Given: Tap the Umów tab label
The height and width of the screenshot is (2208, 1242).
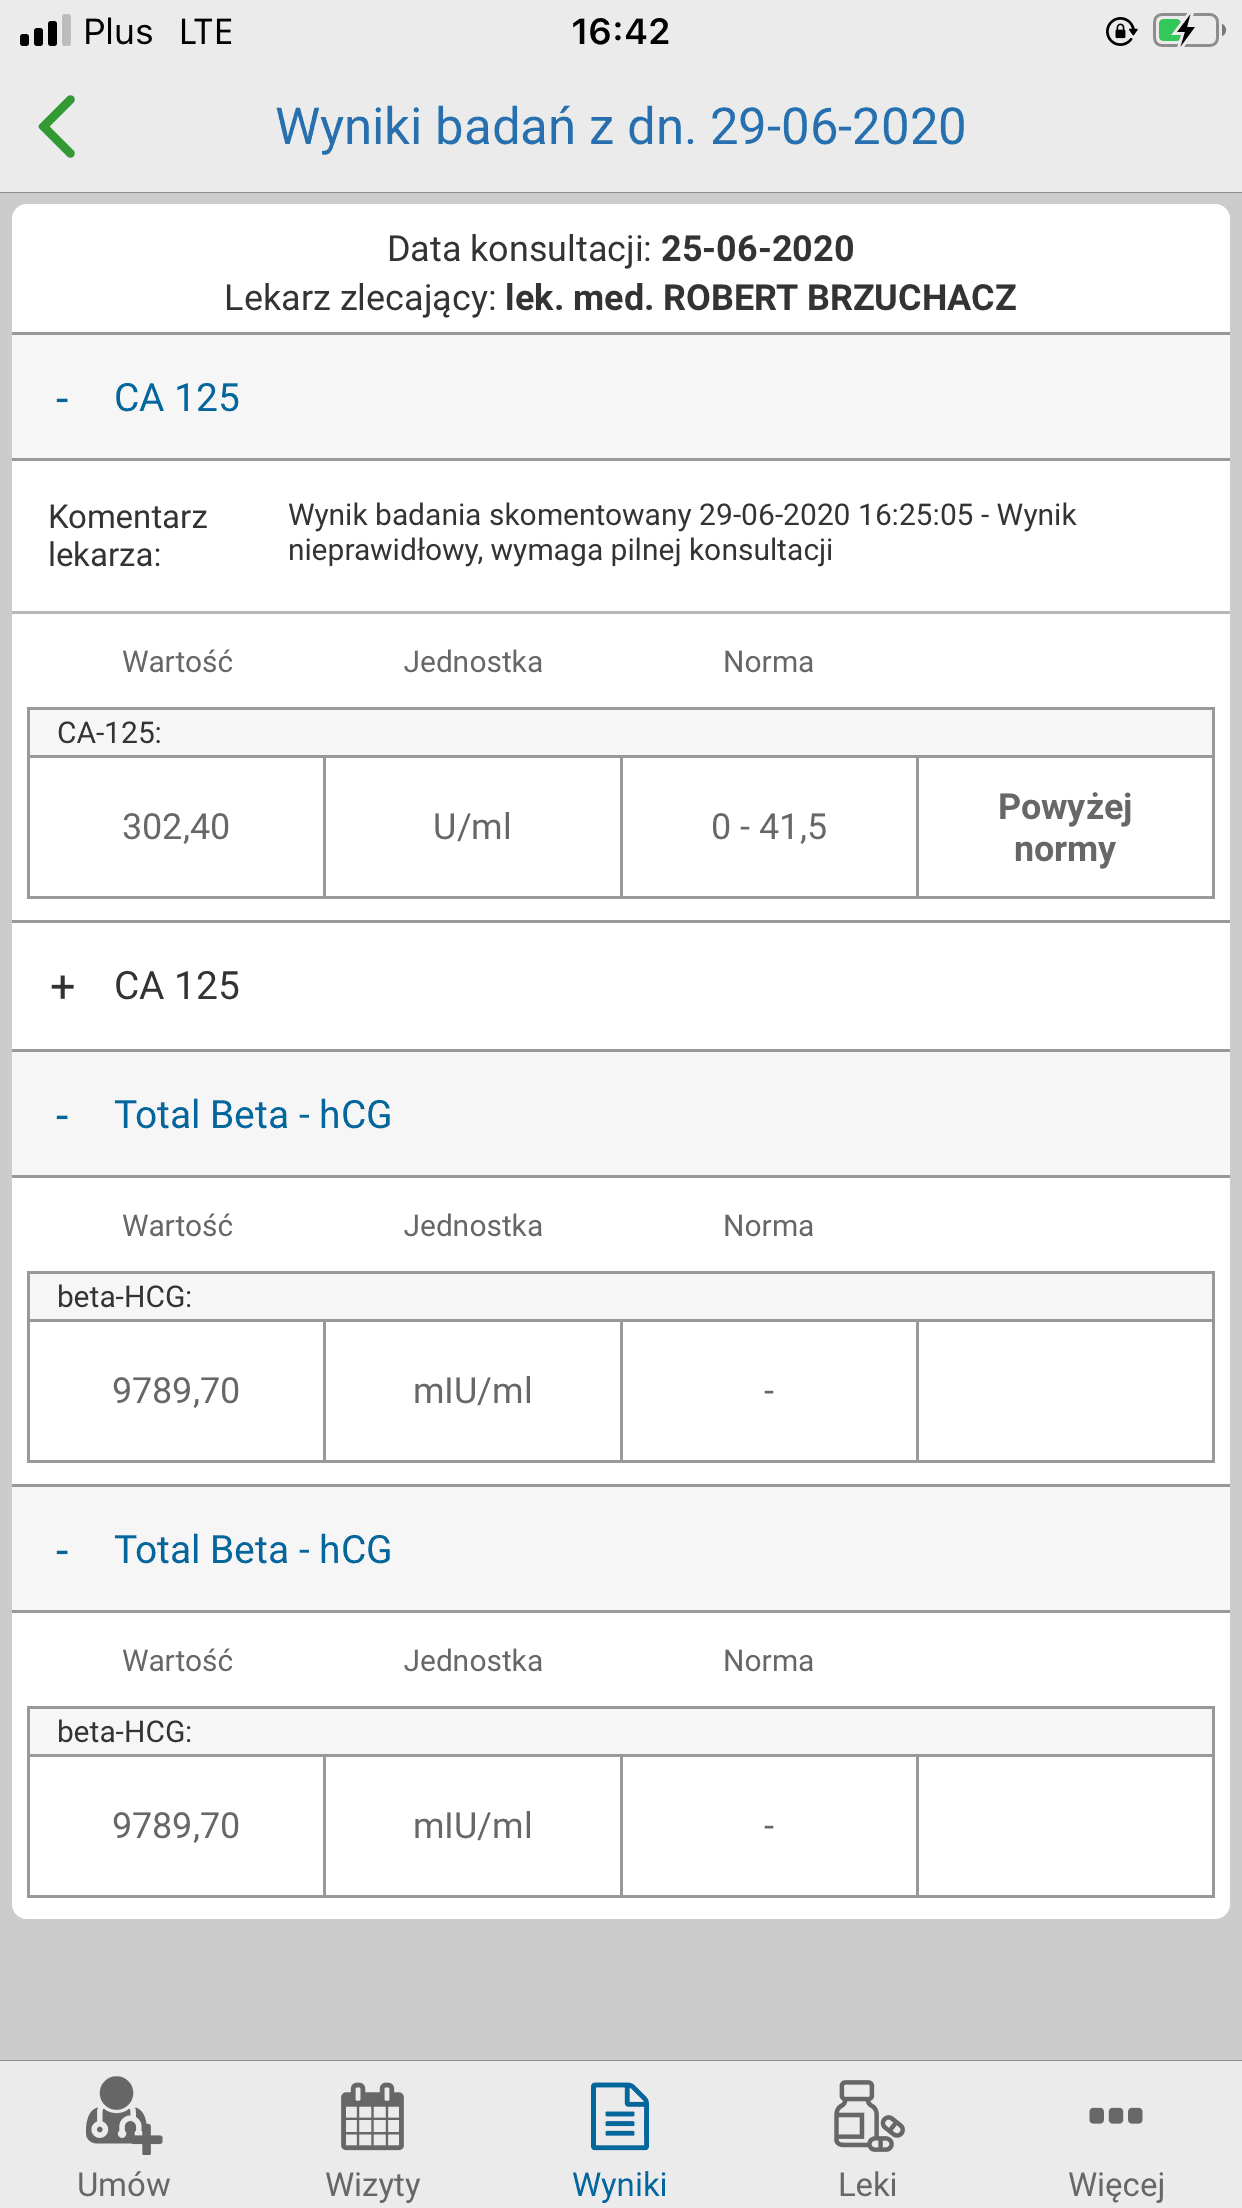Looking at the screenshot, I should click(x=124, y=2184).
